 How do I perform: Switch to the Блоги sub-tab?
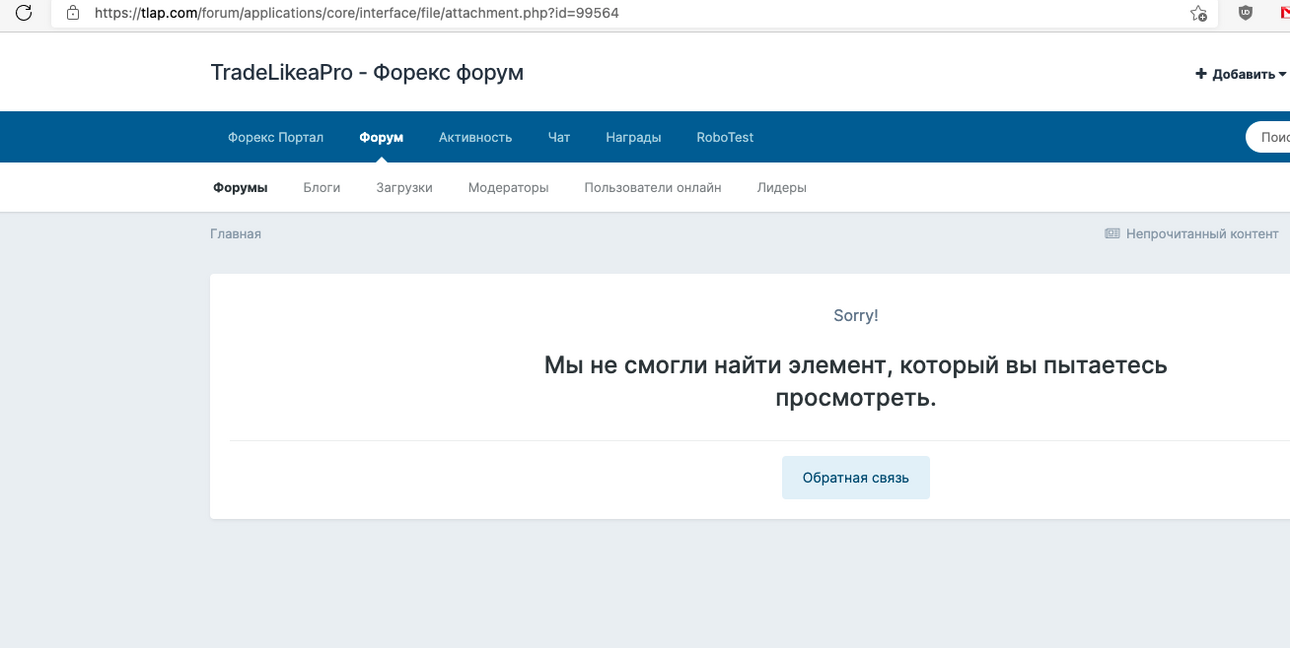click(322, 187)
